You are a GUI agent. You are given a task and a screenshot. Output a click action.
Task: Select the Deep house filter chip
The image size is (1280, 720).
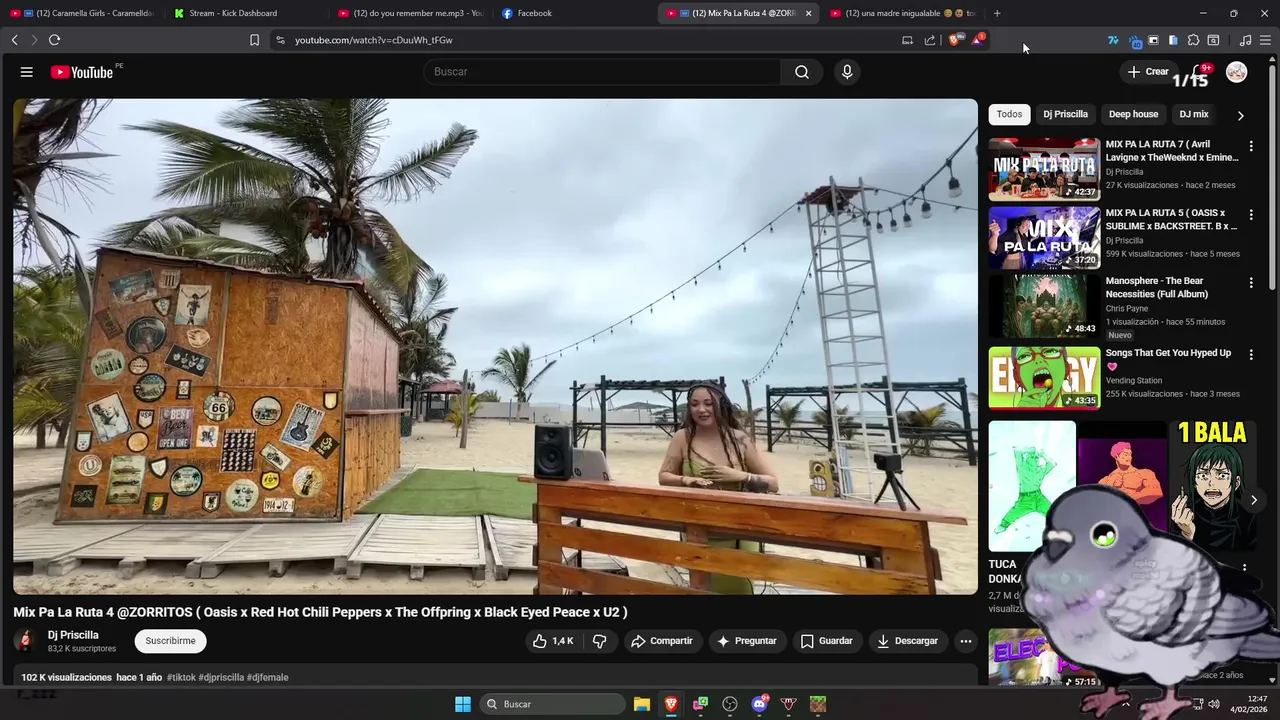pyautogui.click(x=1133, y=114)
